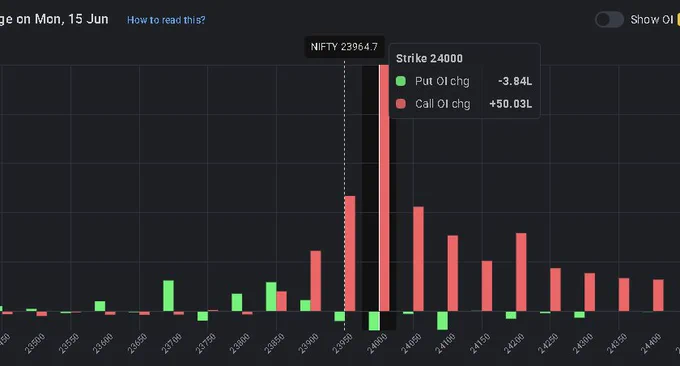Click the red call bar at strike 23950
Viewport: 680px width, 366px height.
(350, 254)
